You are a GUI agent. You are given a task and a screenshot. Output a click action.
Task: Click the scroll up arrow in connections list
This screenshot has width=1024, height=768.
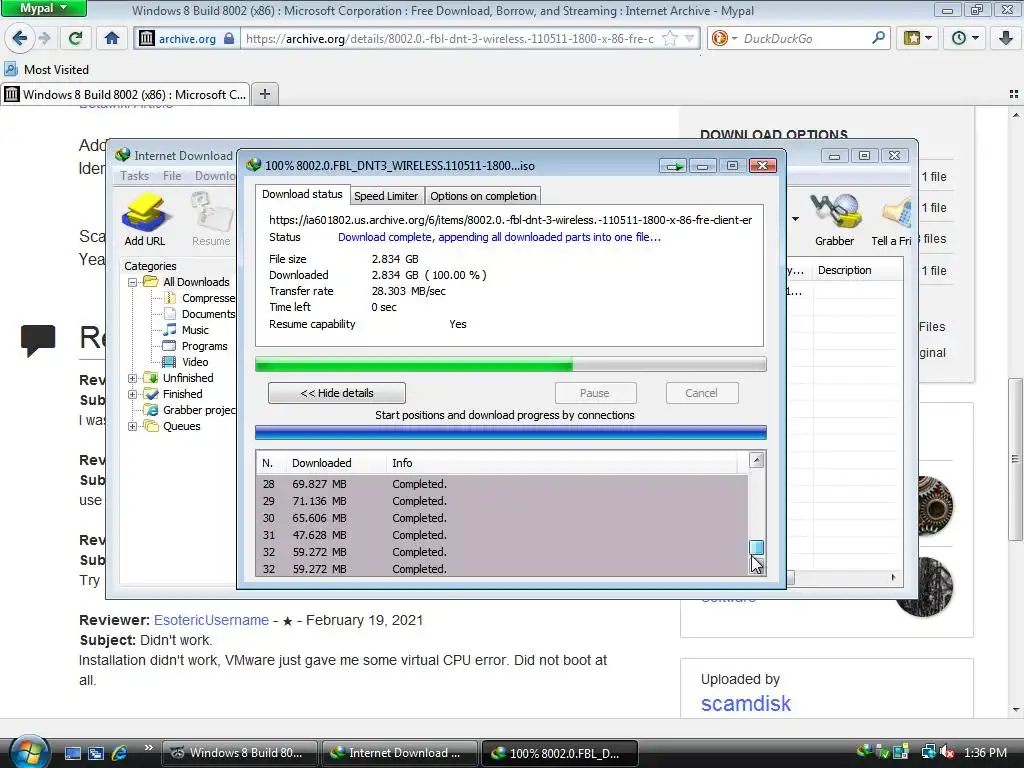756,460
